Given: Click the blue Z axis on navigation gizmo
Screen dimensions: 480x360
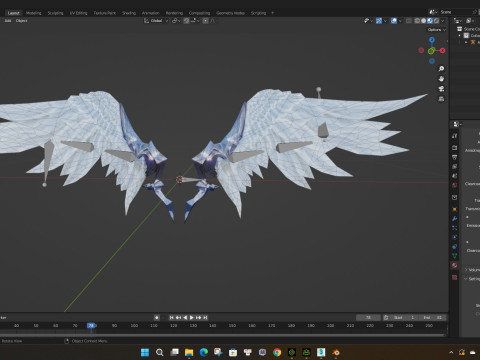Looking at the screenshot, I should (432, 40).
